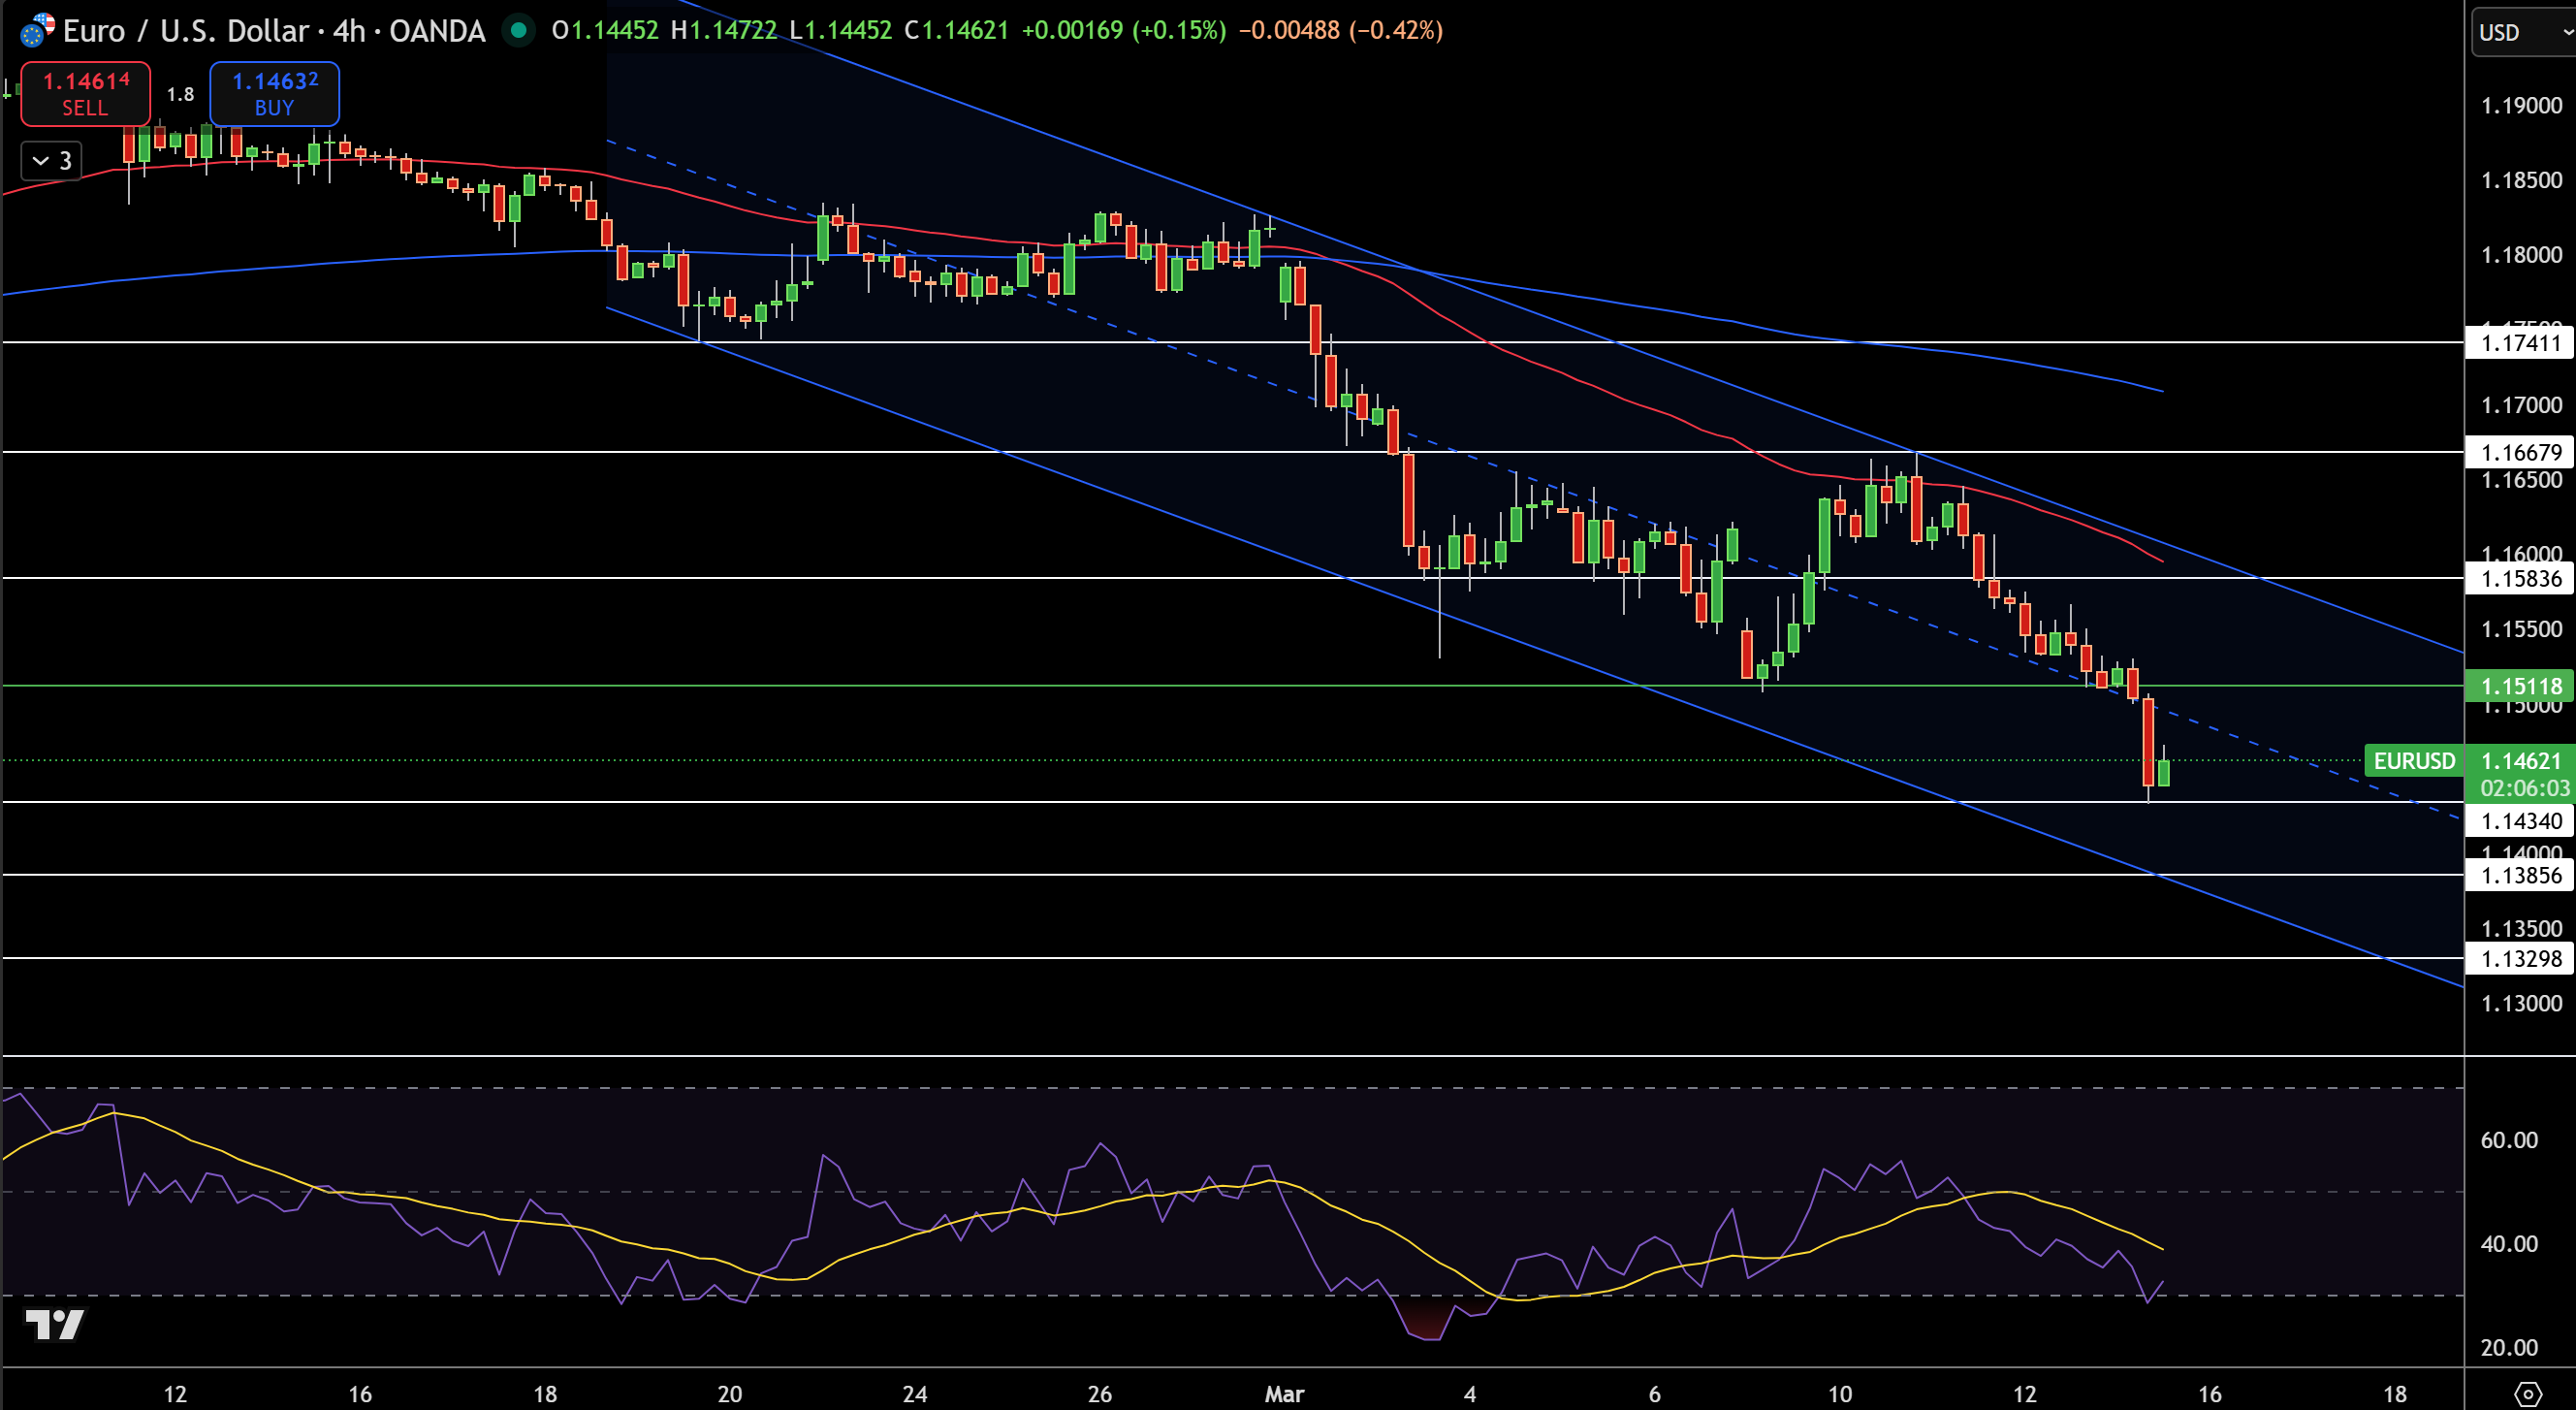Expand the collapsed indicators legend showing 3
Screen dimensions: 2576x1410
(x=51, y=160)
